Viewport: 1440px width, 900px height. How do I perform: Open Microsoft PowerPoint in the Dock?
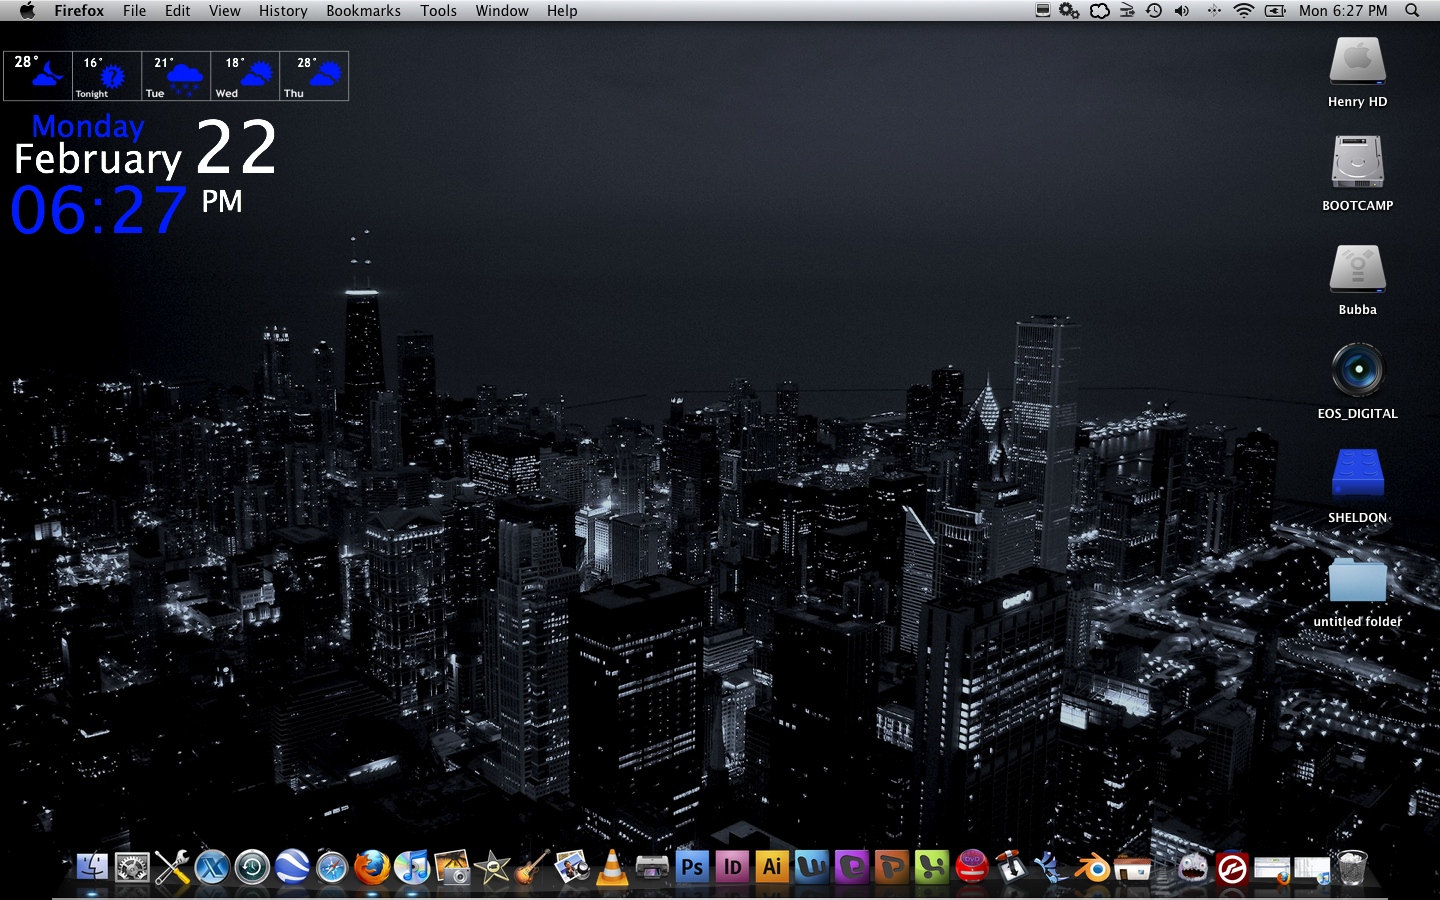(x=892, y=867)
